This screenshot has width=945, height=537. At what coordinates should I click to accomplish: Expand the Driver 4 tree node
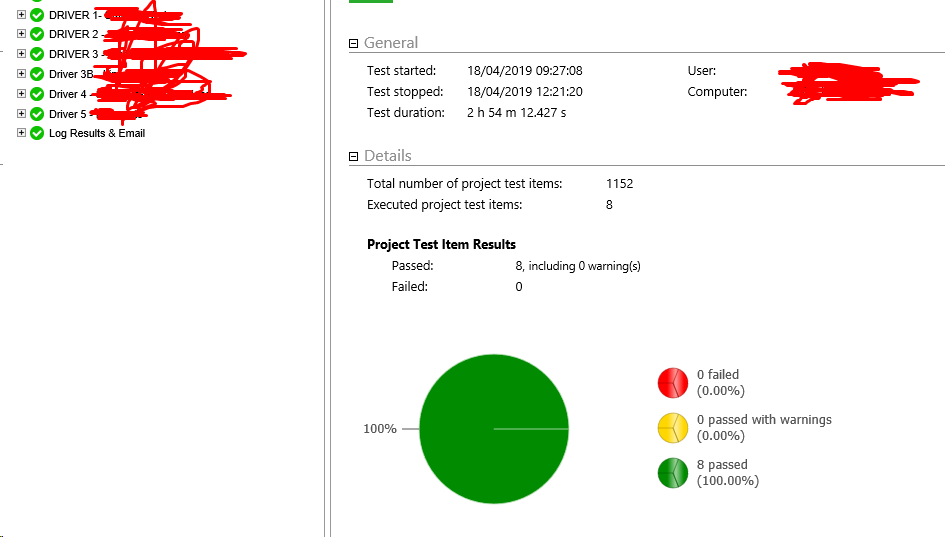[x=22, y=94]
